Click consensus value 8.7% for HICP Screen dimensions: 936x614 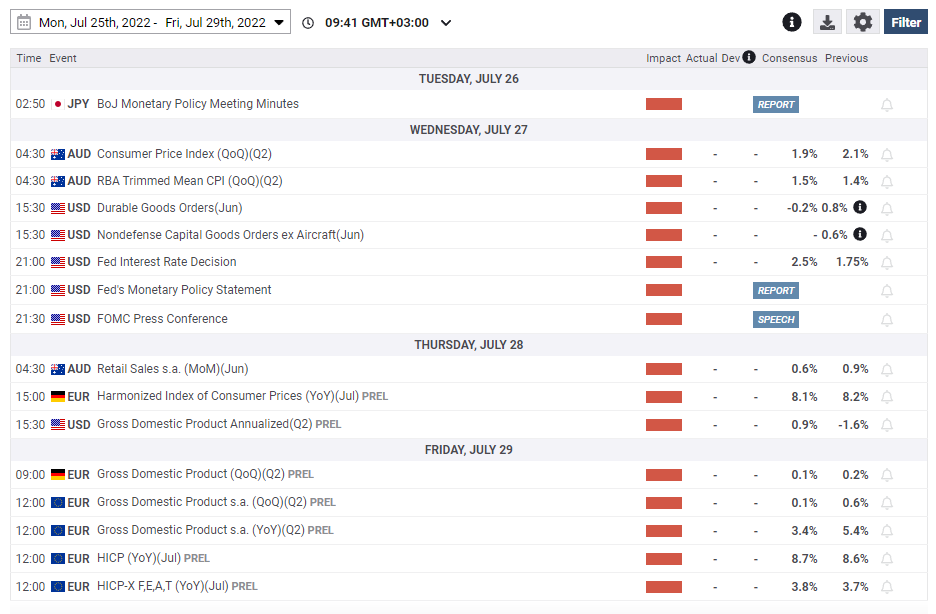click(x=804, y=559)
